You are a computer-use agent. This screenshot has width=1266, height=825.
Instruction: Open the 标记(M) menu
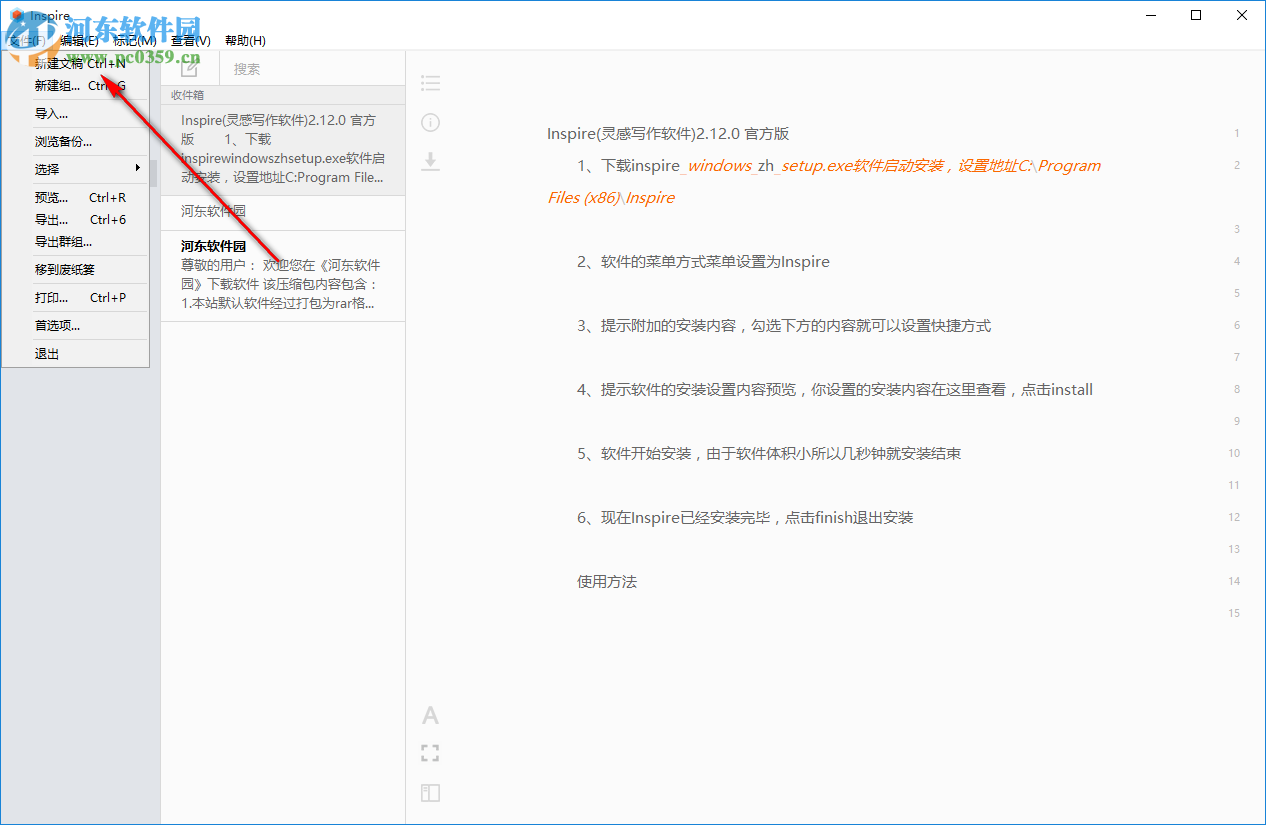(x=135, y=41)
